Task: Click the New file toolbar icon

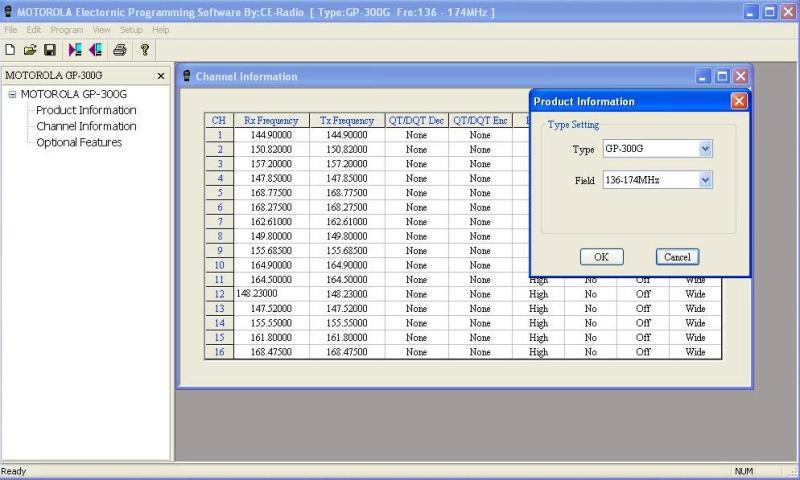Action: coord(10,49)
